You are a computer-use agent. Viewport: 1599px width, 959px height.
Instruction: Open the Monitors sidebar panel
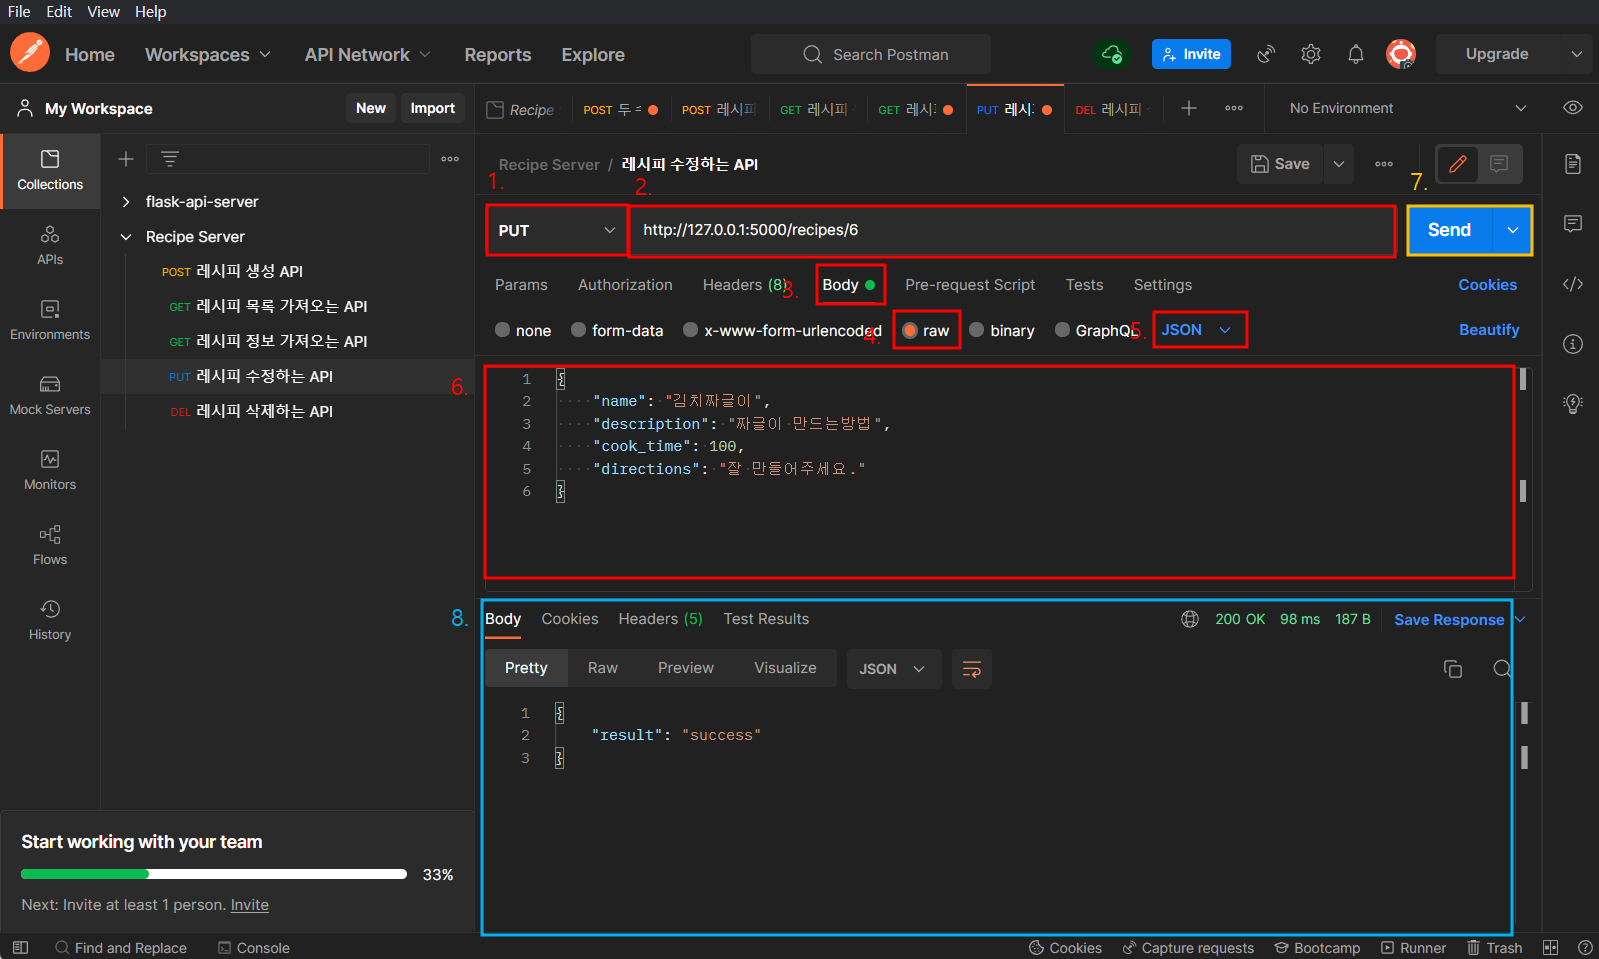(50, 471)
